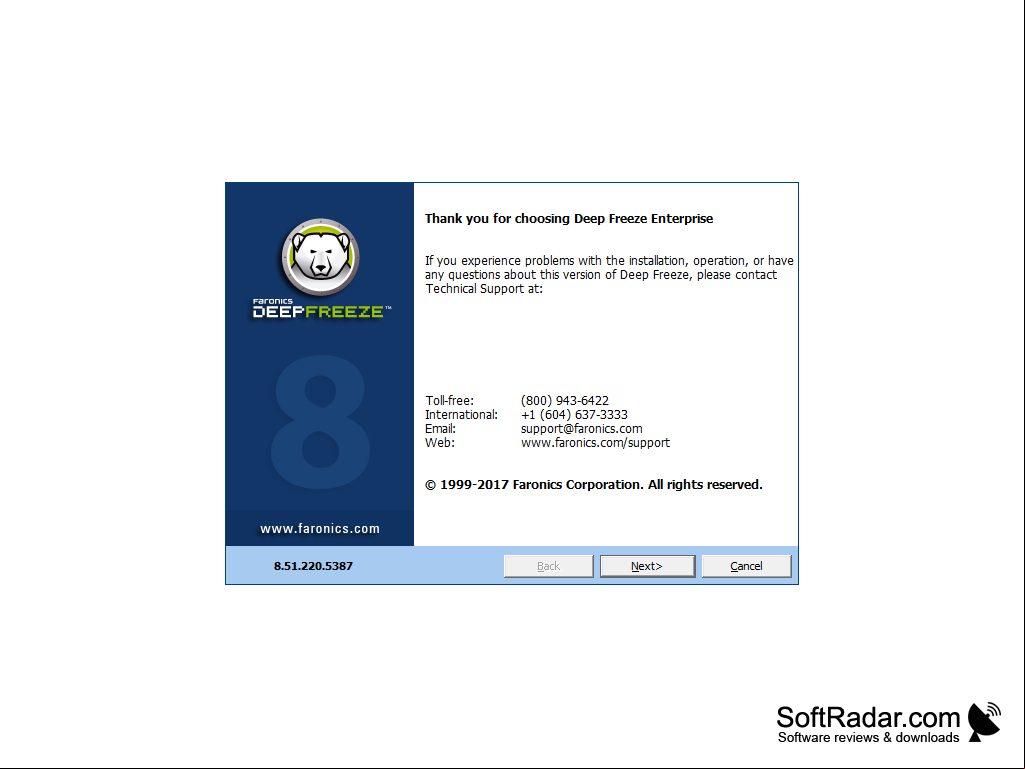Click the www.faronics.com/support web address

[595, 443]
